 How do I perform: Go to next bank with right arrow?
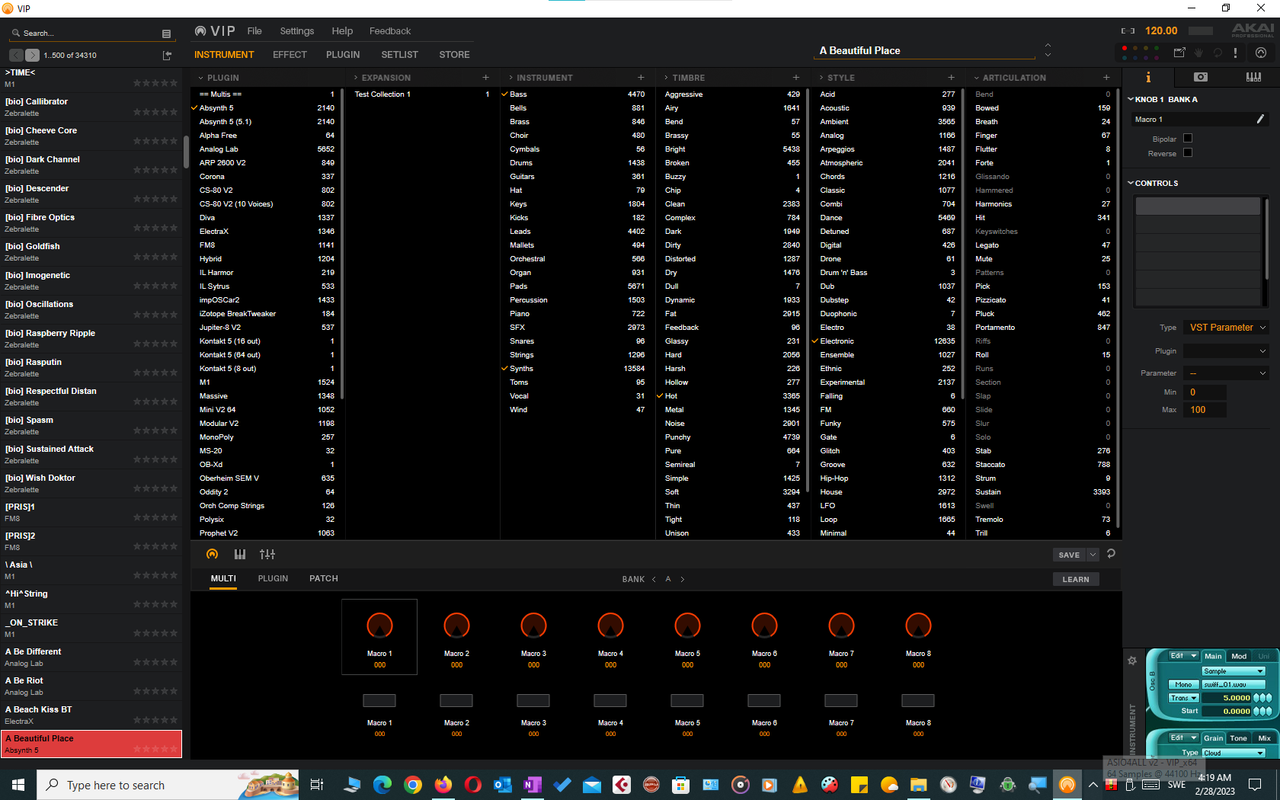pyautogui.click(x=683, y=579)
